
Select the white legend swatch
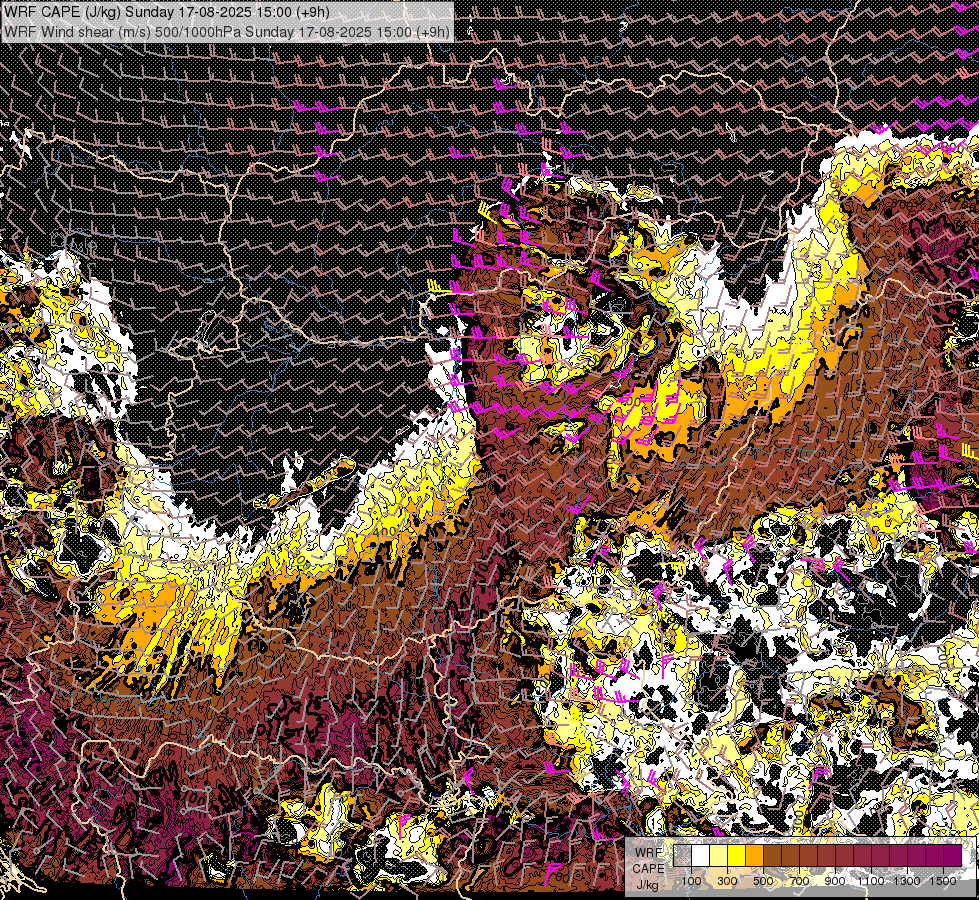pos(701,855)
